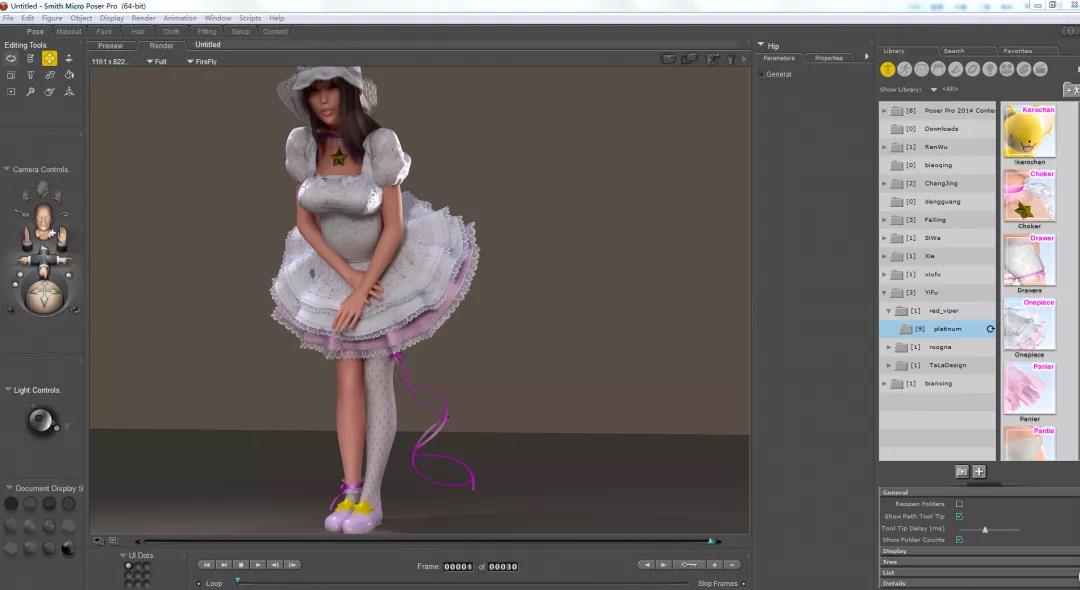Image resolution: width=1080 pixels, height=590 pixels.
Task: Open the Animation menu
Action: click(x=180, y=18)
